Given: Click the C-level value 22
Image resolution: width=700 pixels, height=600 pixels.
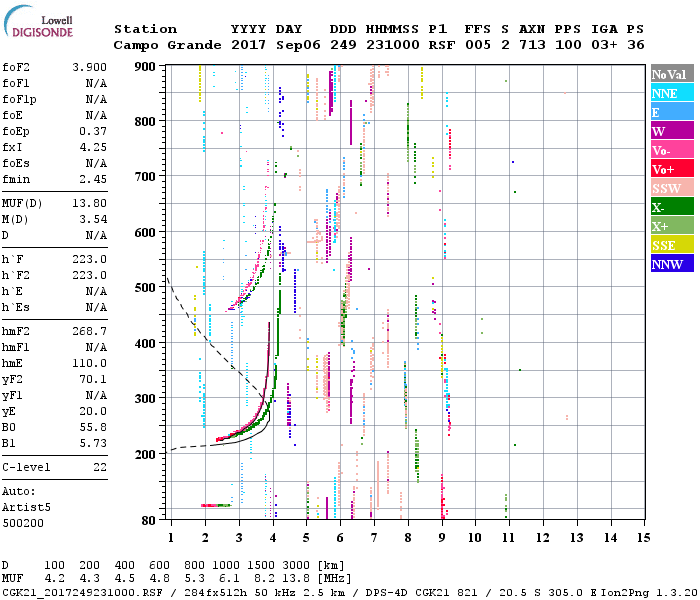Looking at the screenshot, I should 100,467.
